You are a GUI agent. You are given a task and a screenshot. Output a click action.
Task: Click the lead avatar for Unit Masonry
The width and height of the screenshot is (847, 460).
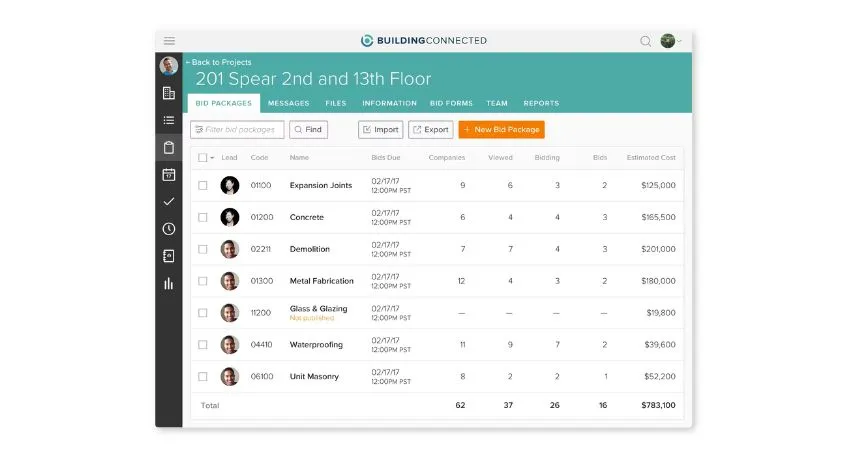pyautogui.click(x=230, y=376)
